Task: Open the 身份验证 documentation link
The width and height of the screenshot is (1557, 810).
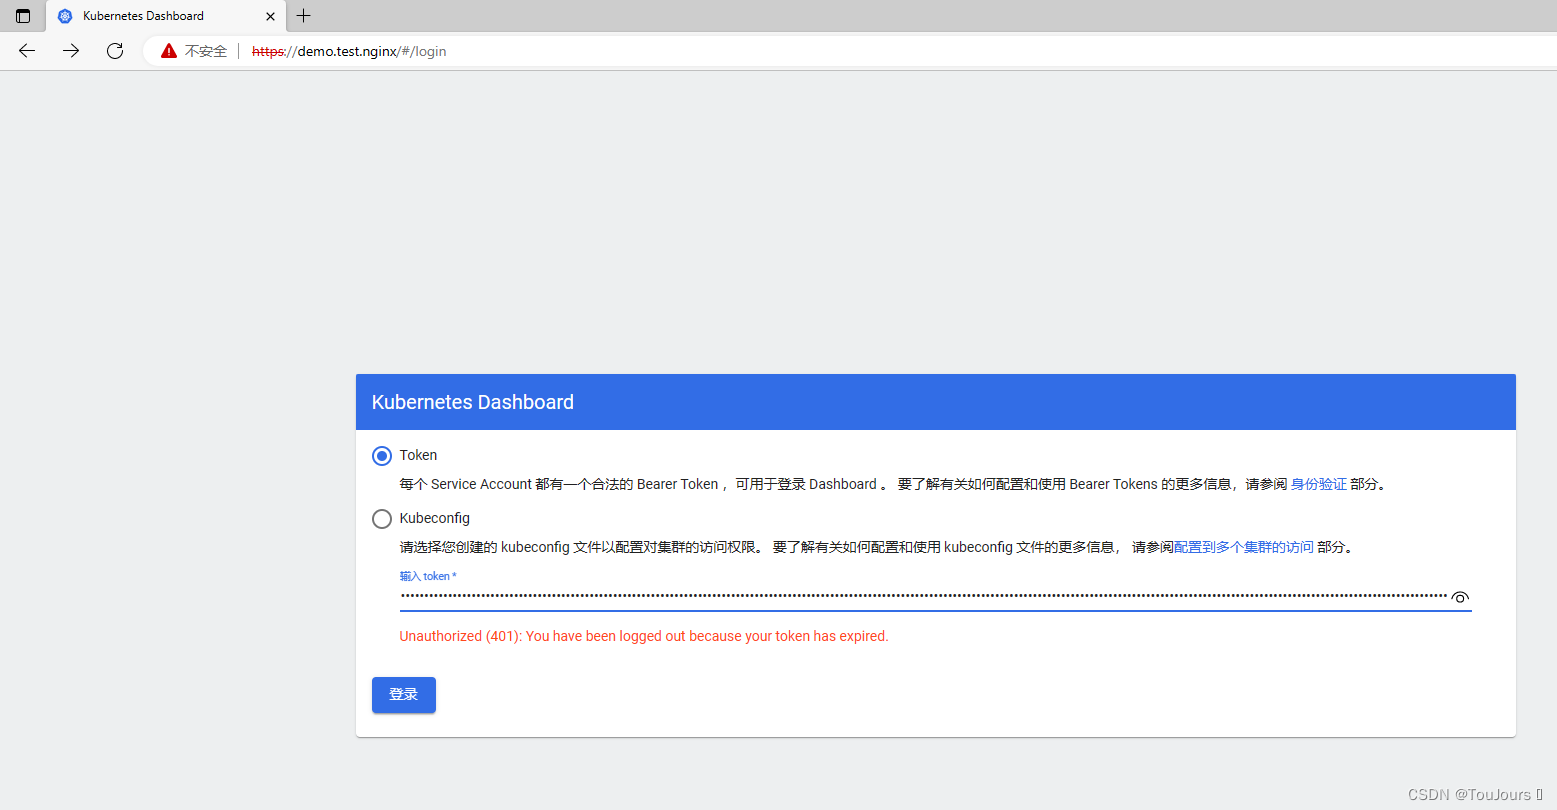Action: click(x=1319, y=484)
